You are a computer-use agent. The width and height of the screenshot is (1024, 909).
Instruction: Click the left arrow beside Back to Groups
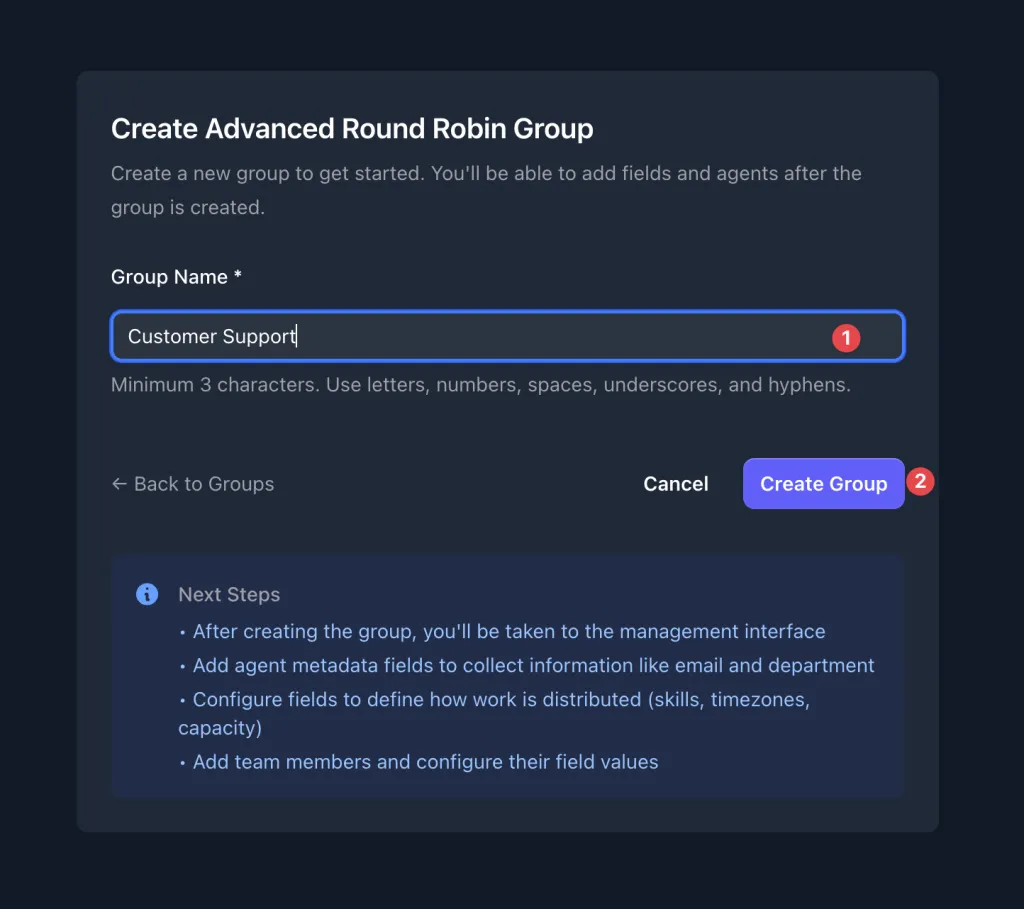coord(119,484)
